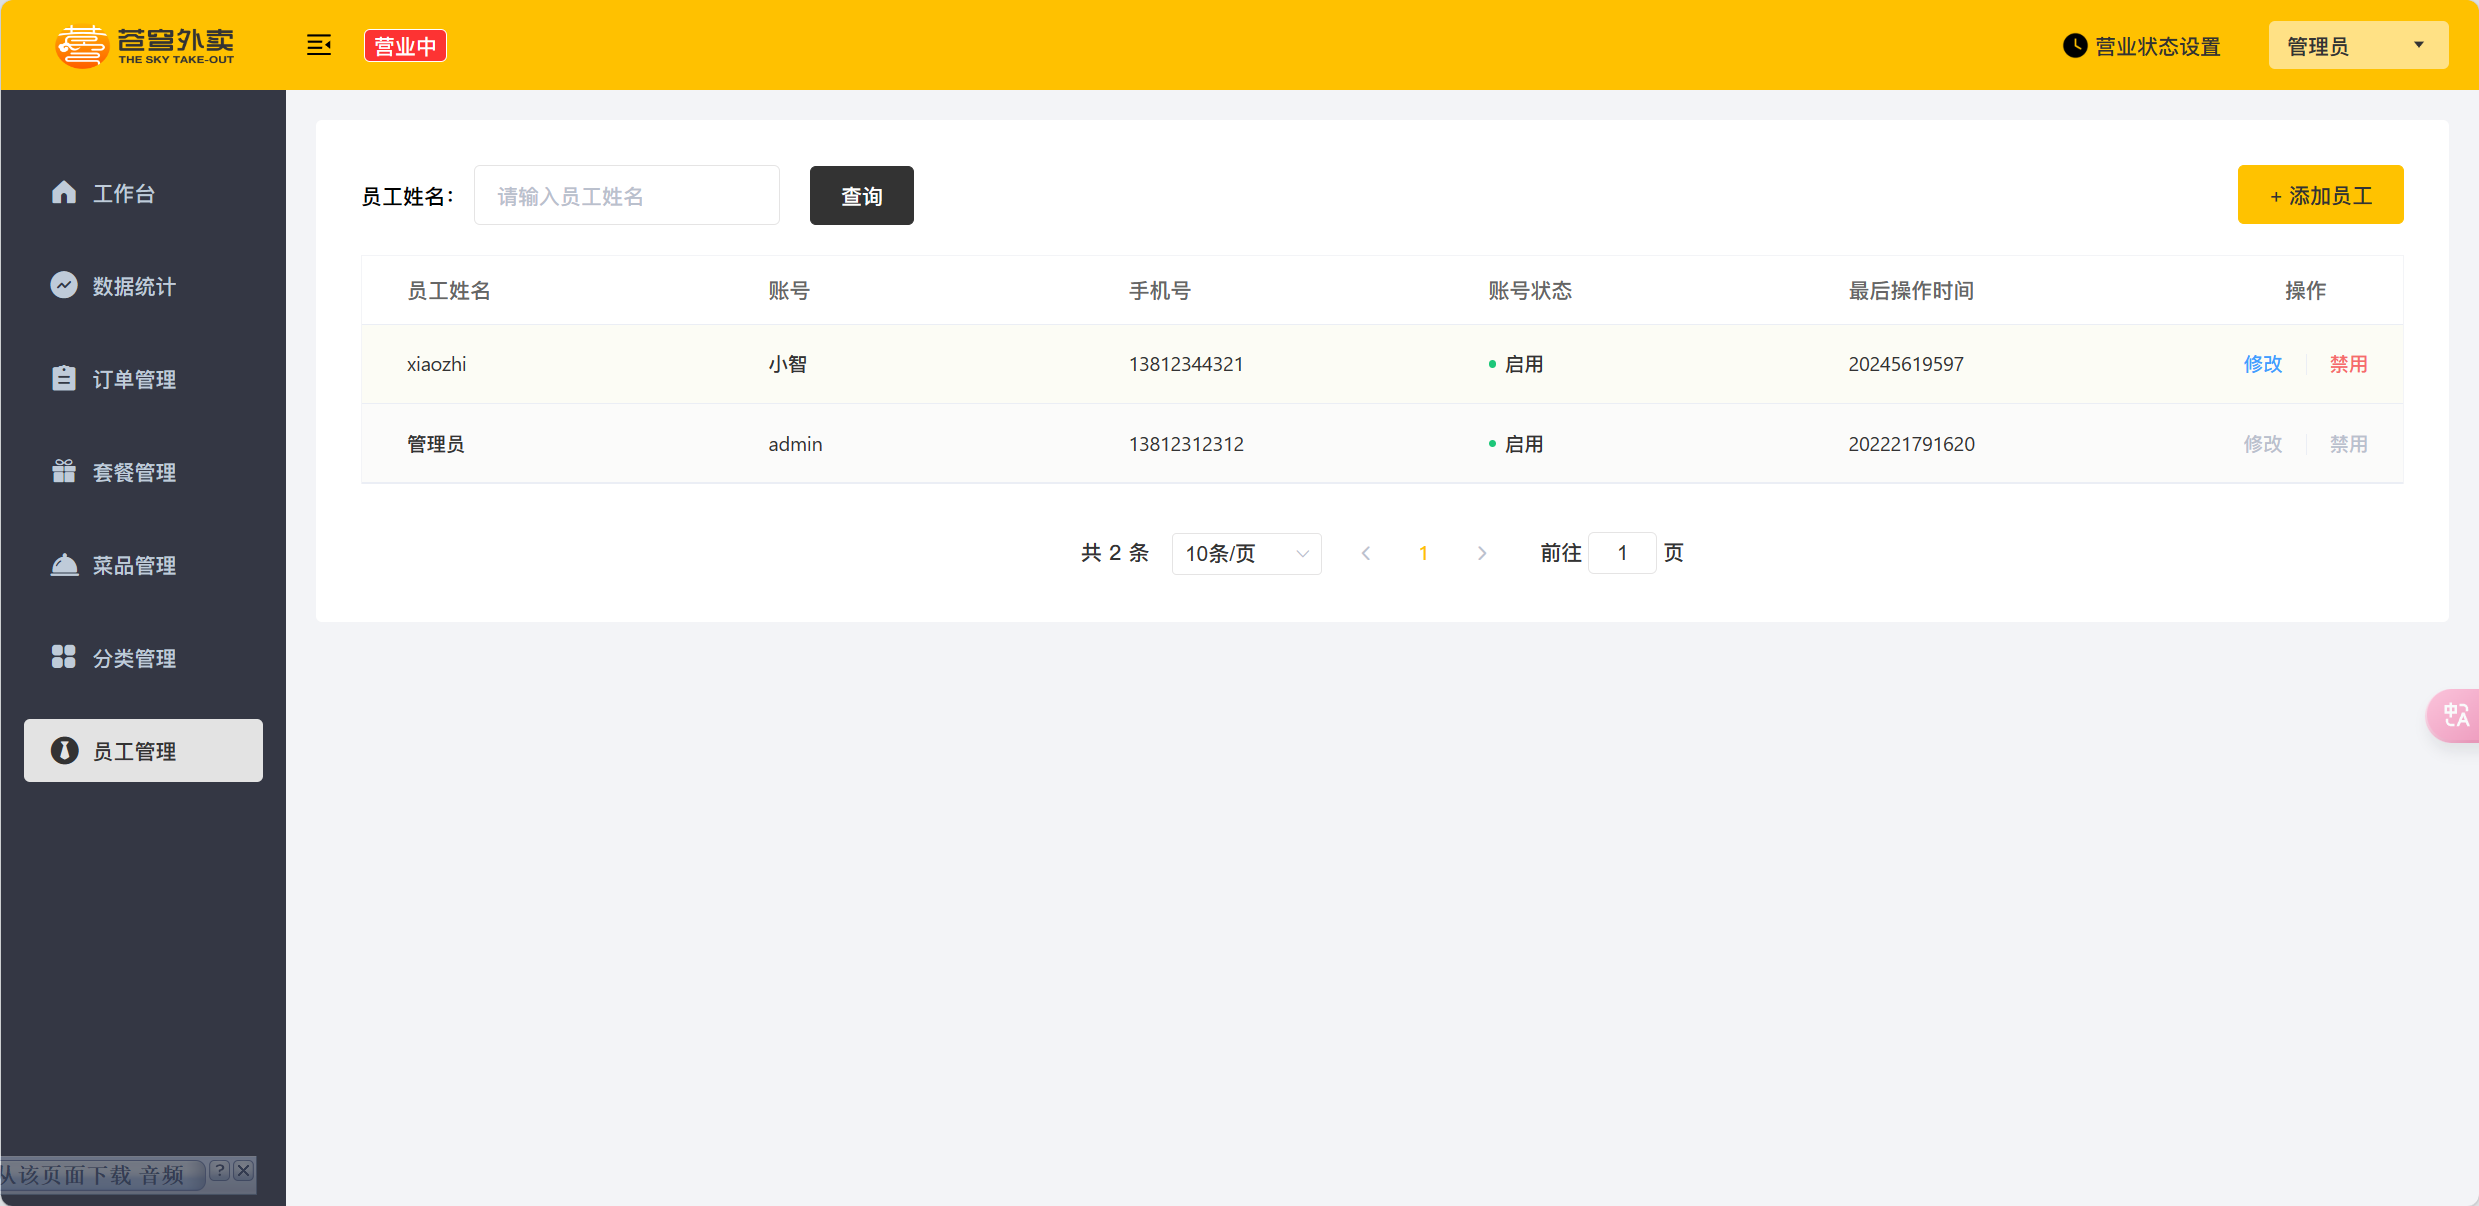Expand the 管理员 user dropdown
The height and width of the screenshot is (1206, 2479).
pyautogui.click(x=2357, y=46)
